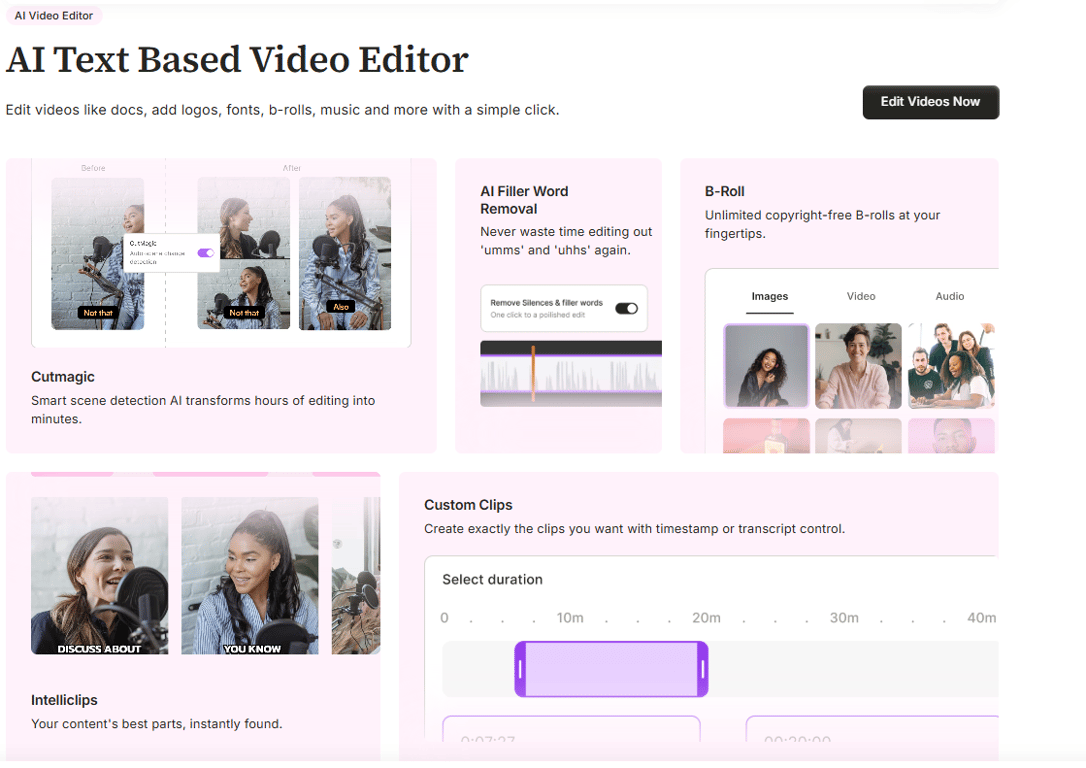Click the Edit Videos Now button
1086x768 pixels.
[x=930, y=102]
